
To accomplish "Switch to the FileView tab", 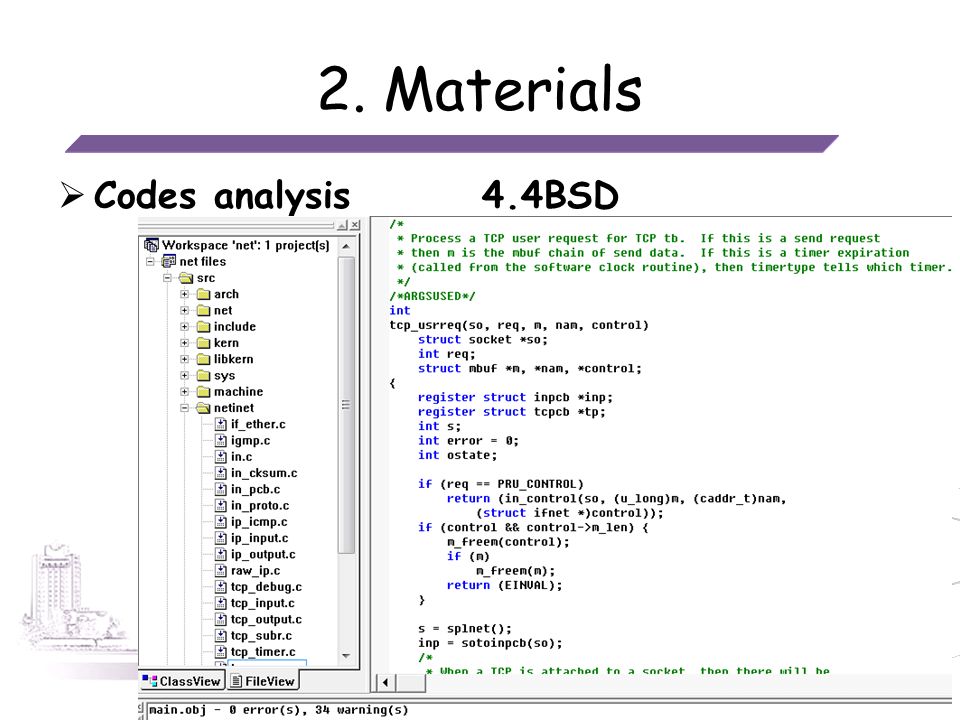I will (263, 681).
